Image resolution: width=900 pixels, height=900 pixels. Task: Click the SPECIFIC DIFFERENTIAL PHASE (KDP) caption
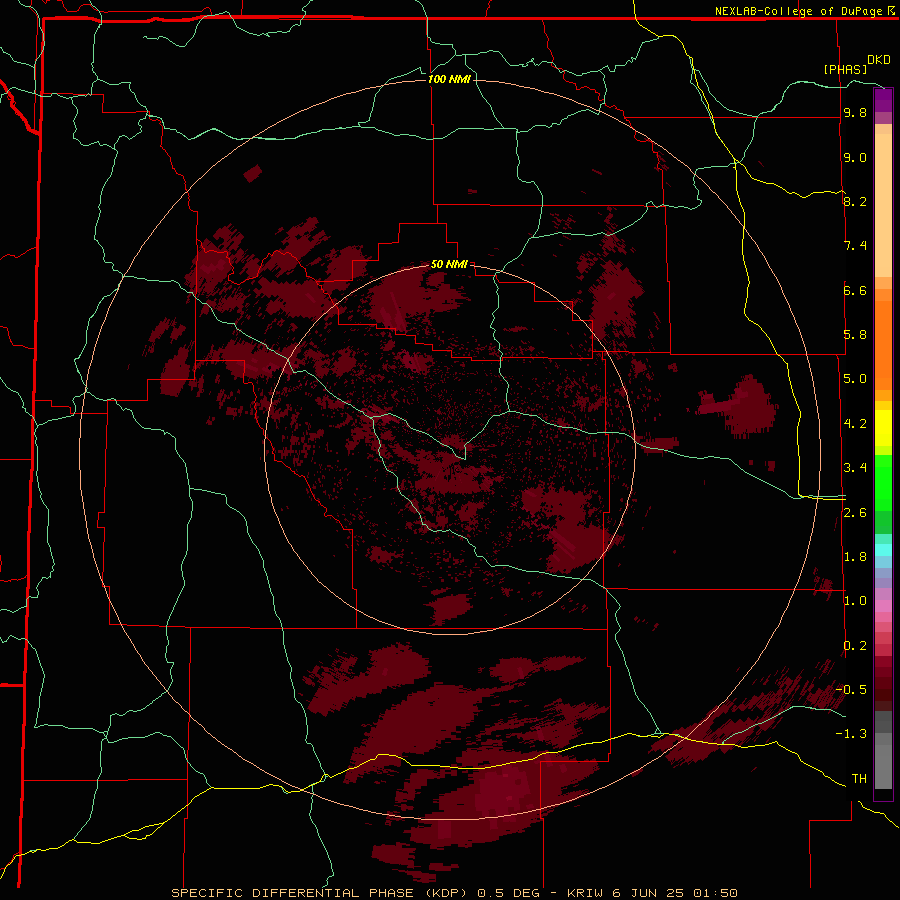coord(321,893)
